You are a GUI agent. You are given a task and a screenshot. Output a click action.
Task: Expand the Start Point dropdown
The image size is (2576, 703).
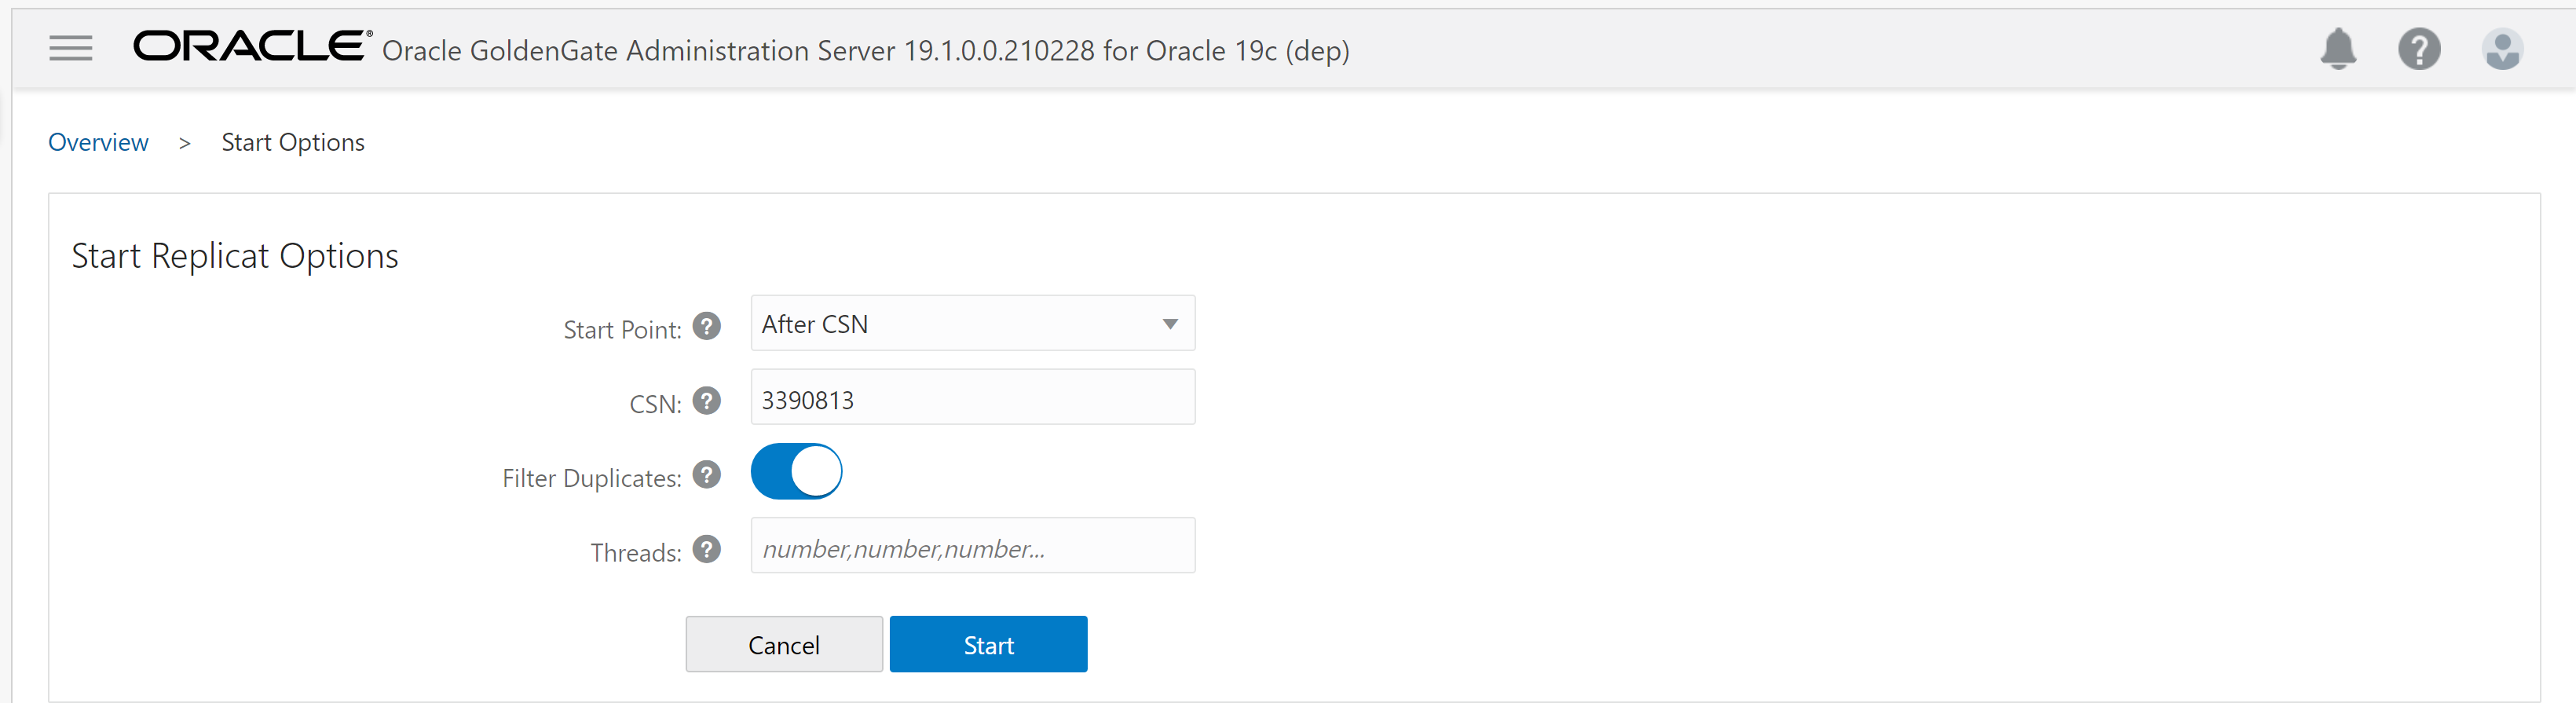click(x=972, y=324)
